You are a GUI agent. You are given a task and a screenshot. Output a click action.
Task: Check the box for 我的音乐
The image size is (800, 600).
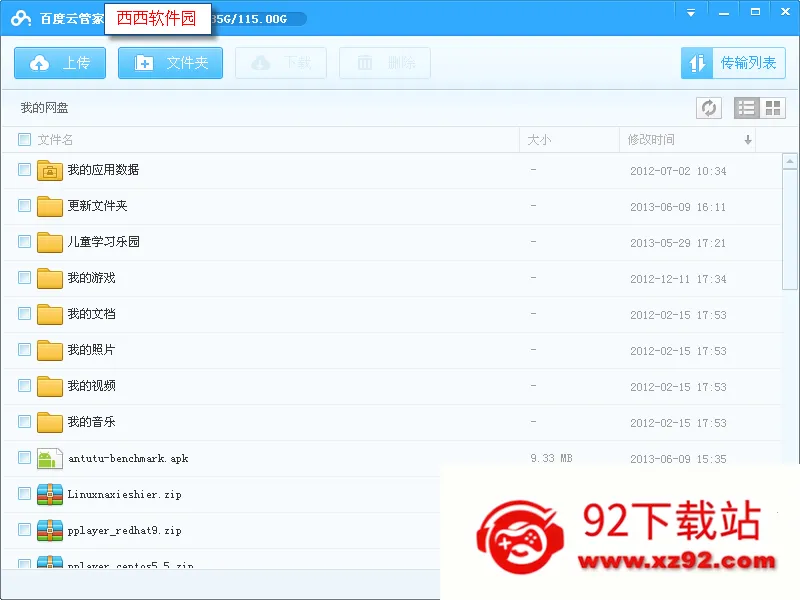click(24, 421)
